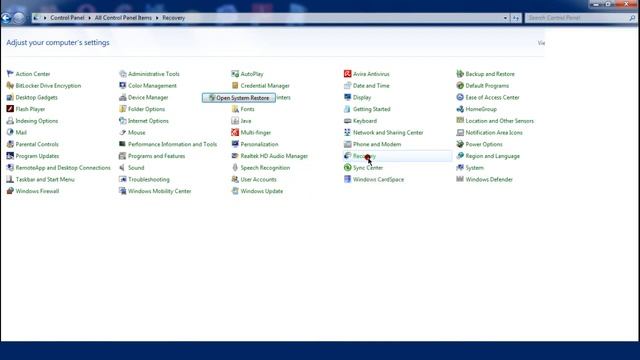Open the Date and Time icon
This screenshot has width=640, height=360.
point(347,86)
